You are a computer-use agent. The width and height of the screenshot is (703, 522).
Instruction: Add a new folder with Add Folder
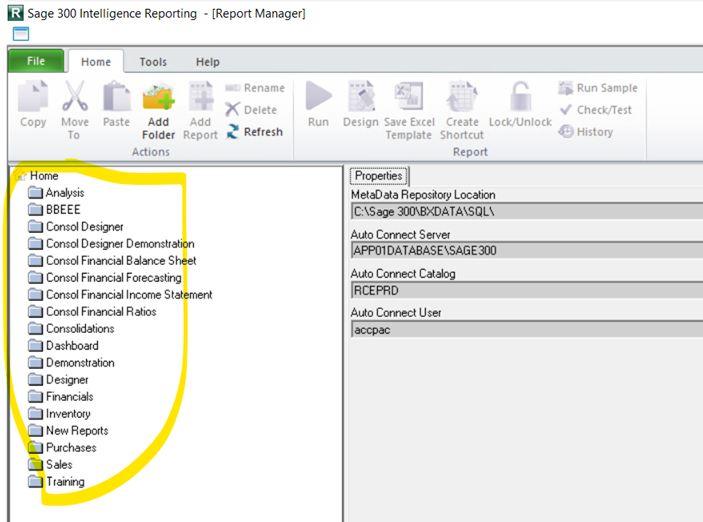pyautogui.click(x=158, y=110)
